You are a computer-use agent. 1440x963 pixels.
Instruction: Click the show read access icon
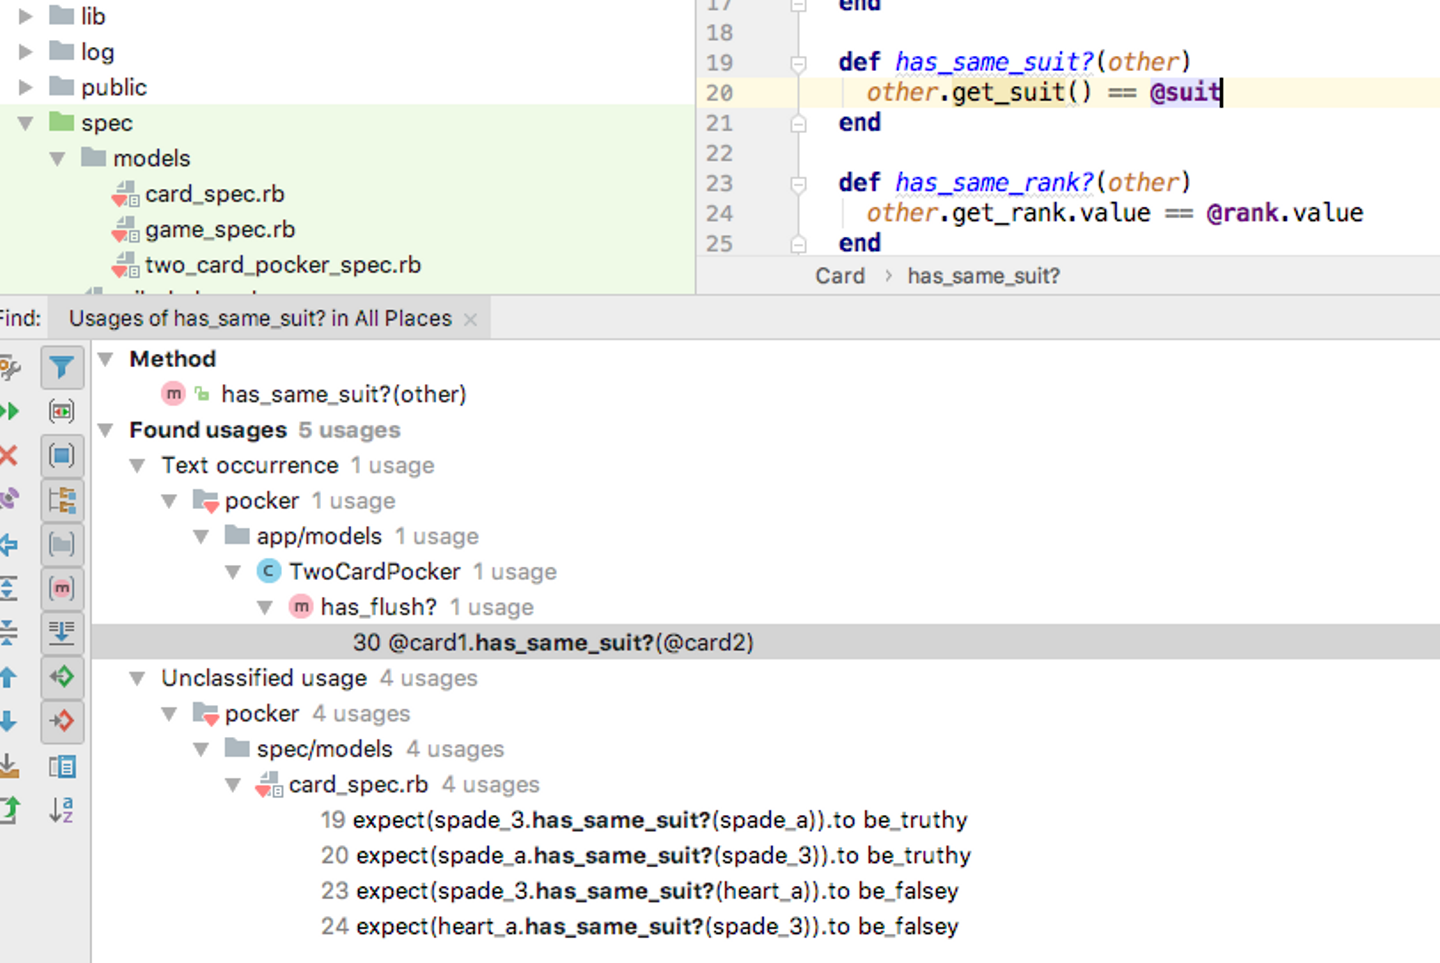point(61,677)
